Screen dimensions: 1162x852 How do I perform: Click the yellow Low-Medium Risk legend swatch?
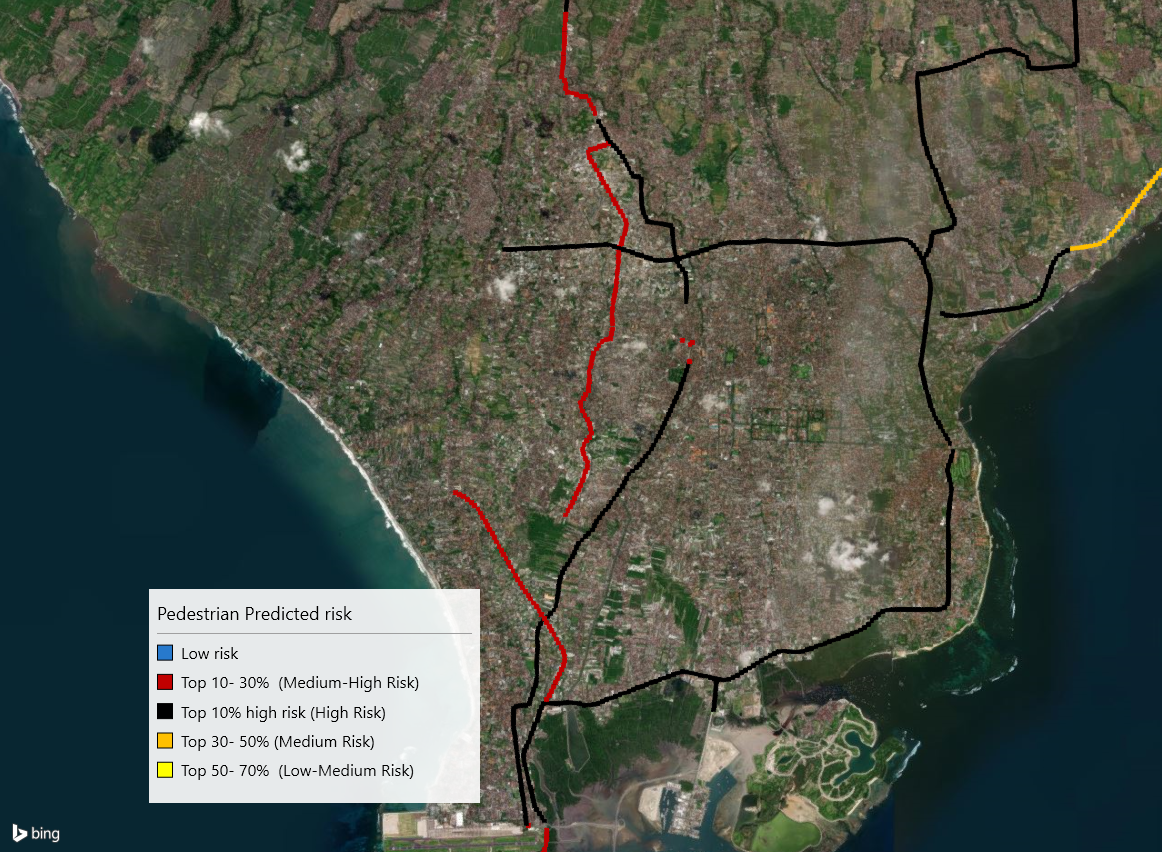tap(165, 770)
